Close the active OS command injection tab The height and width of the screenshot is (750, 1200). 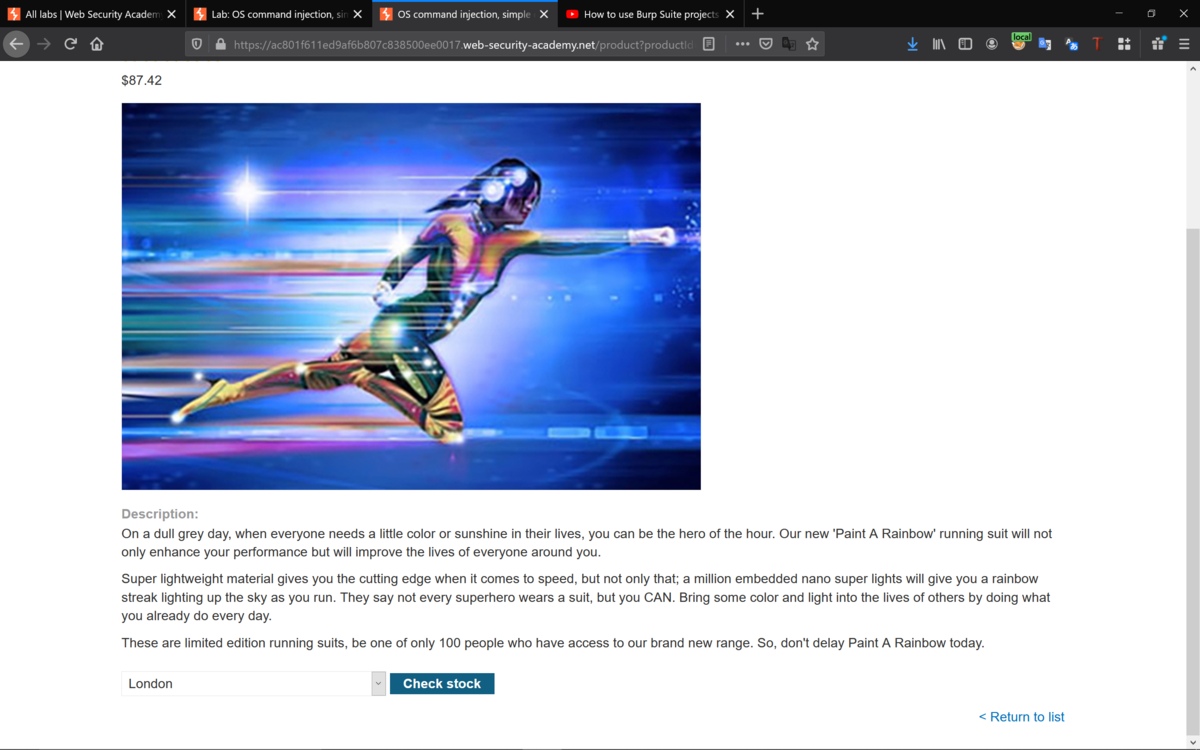tap(544, 14)
